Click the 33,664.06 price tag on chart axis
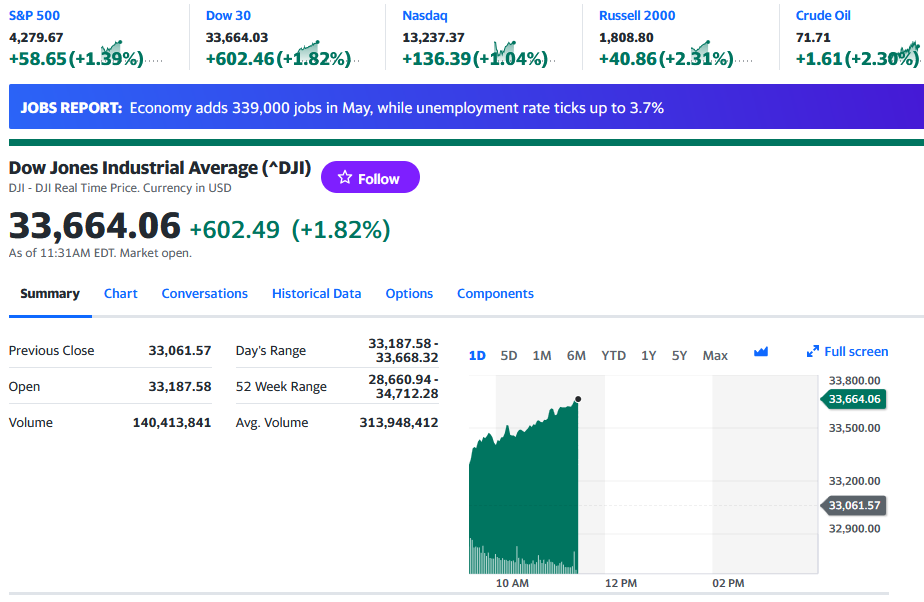Screen dimensions: 924x602 click(x=853, y=399)
